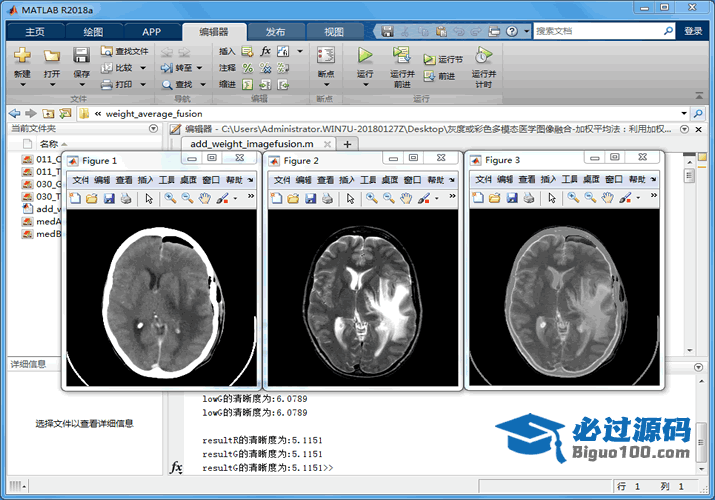Image resolution: width=715 pixels, height=500 pixels.
Task: Click the search documentation field
Action: (598, 31)
